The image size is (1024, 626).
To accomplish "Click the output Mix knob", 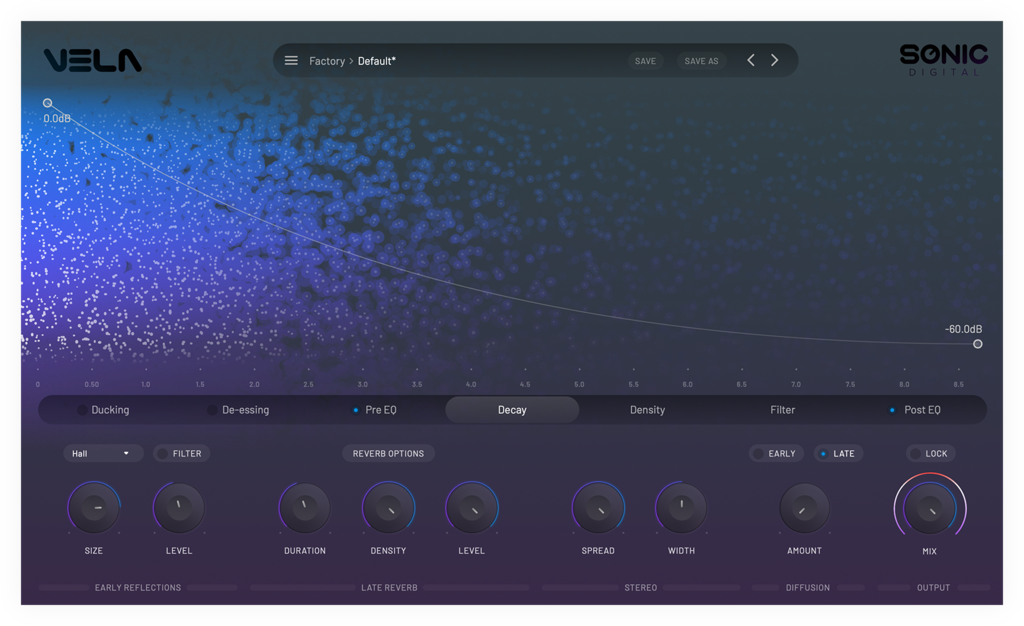I will tap(929, 506).
